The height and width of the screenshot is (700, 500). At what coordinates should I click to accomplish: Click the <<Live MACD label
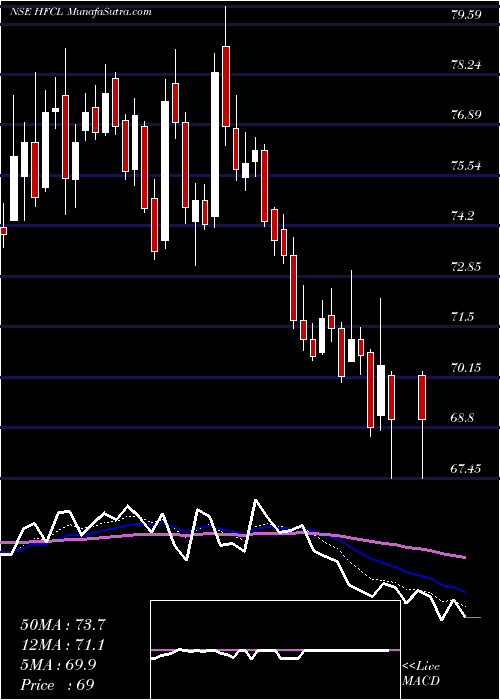tap(421, 674)
